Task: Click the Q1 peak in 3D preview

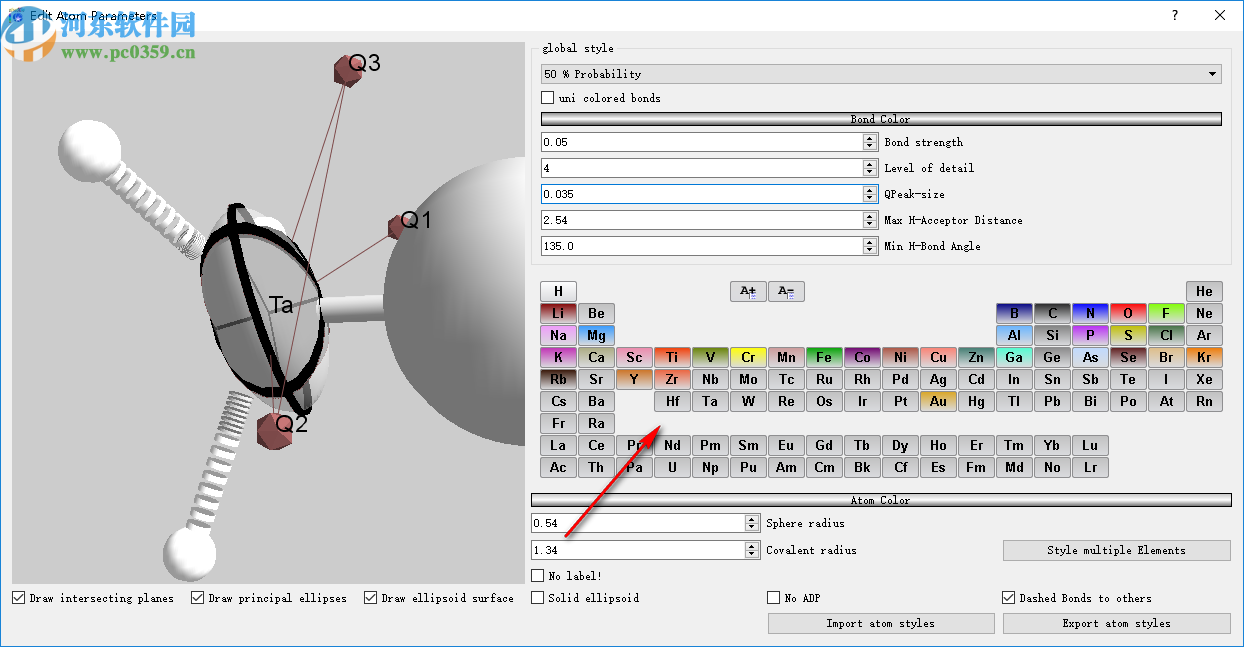Action: click(395, 227)
